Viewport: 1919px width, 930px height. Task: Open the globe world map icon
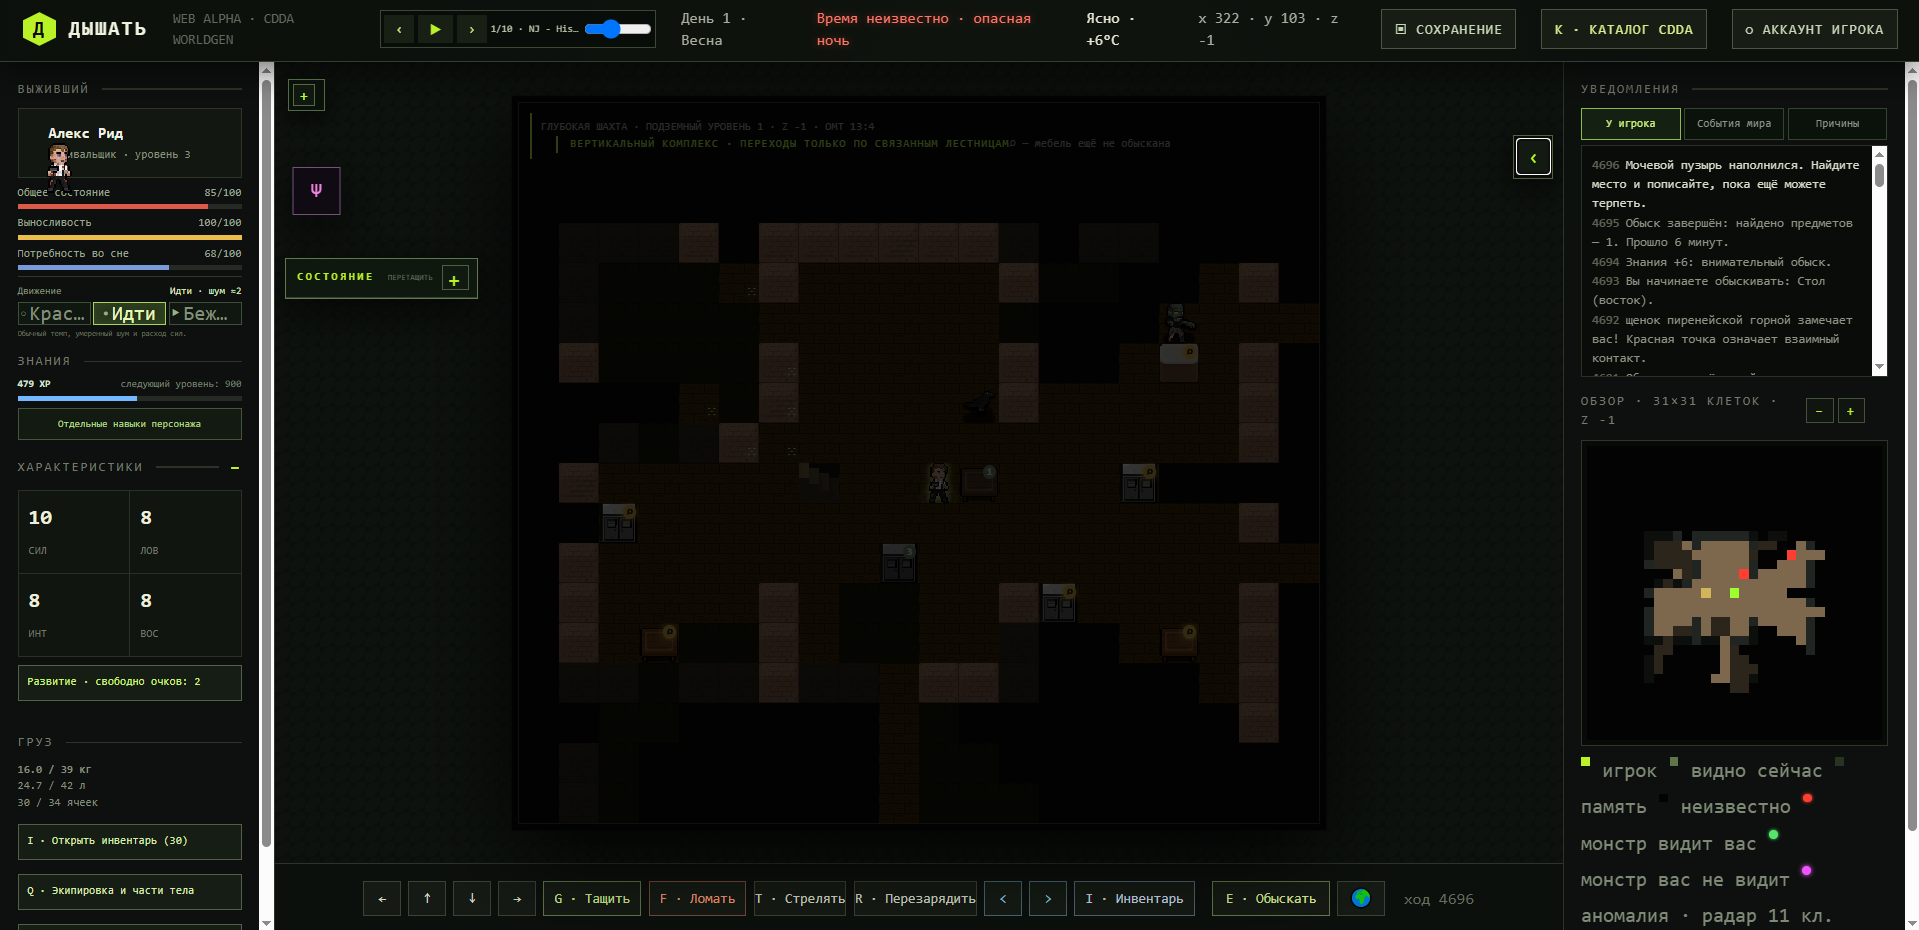1361,898
